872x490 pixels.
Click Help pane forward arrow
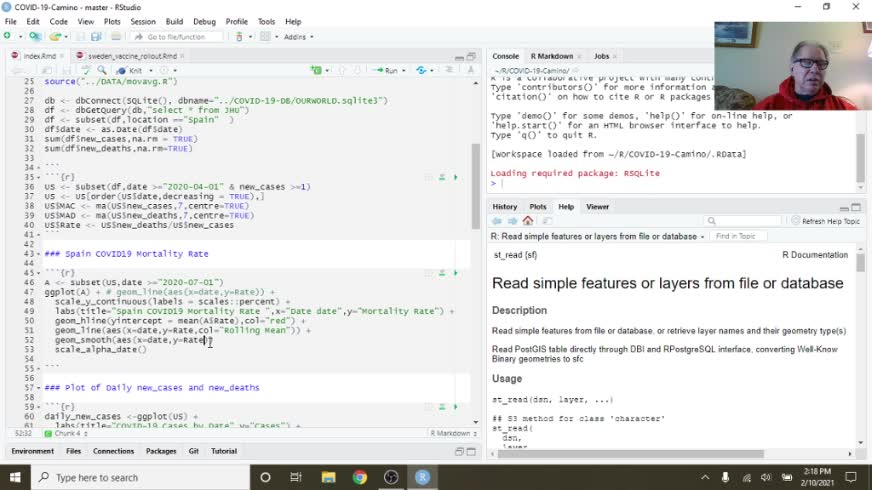512,221
